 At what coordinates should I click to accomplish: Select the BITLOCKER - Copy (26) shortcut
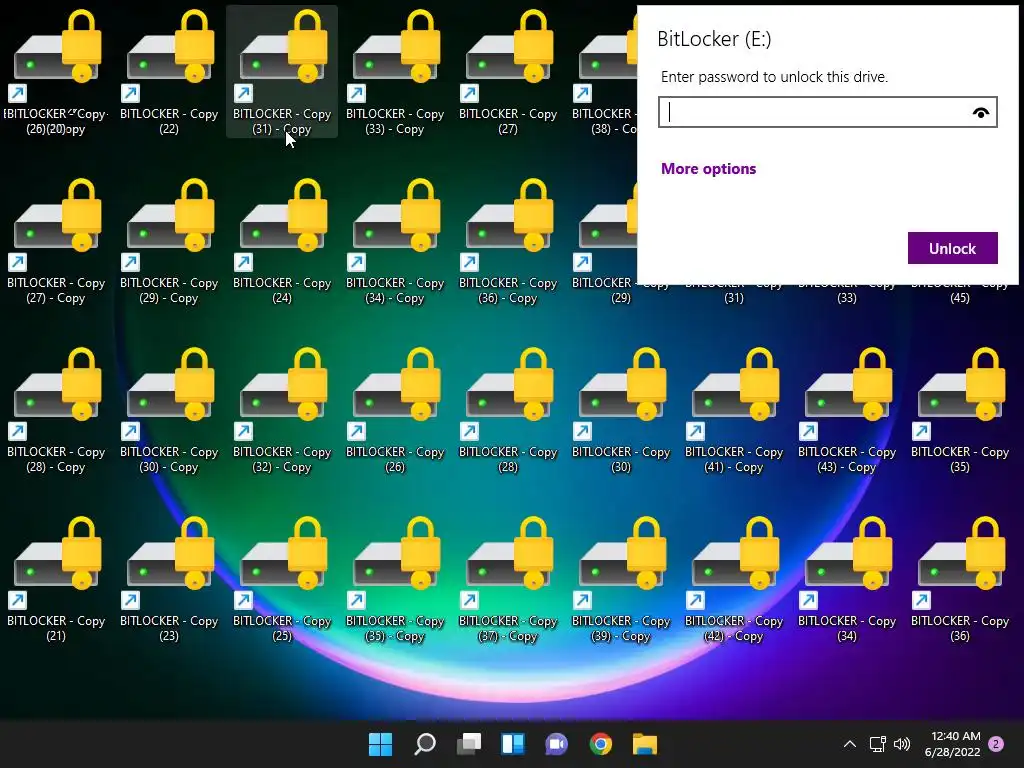(x=395, y=410)
